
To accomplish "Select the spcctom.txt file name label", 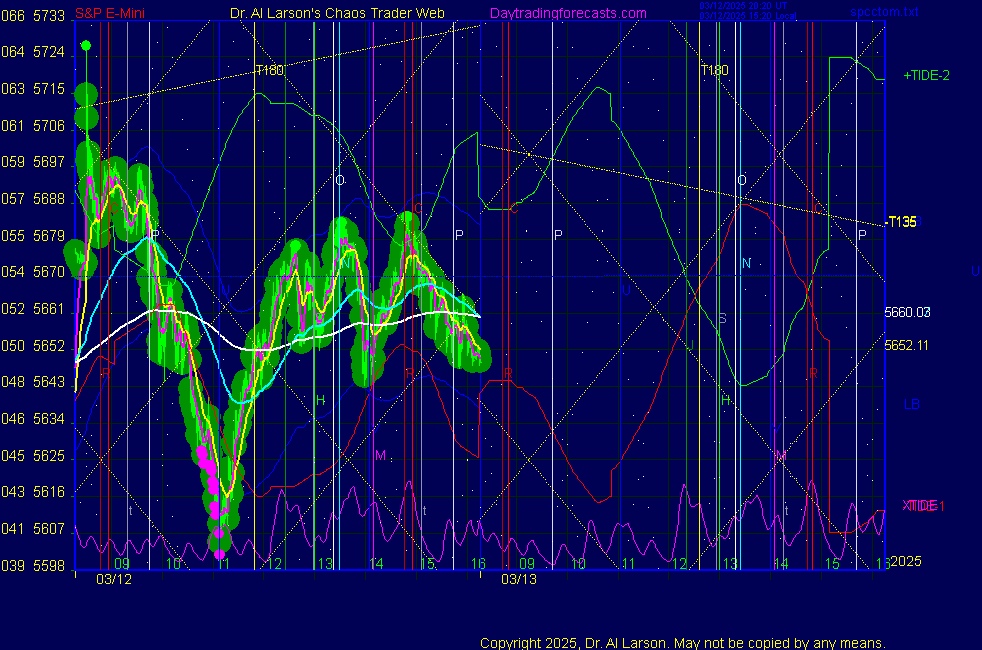I will click(x=884, y=12).
